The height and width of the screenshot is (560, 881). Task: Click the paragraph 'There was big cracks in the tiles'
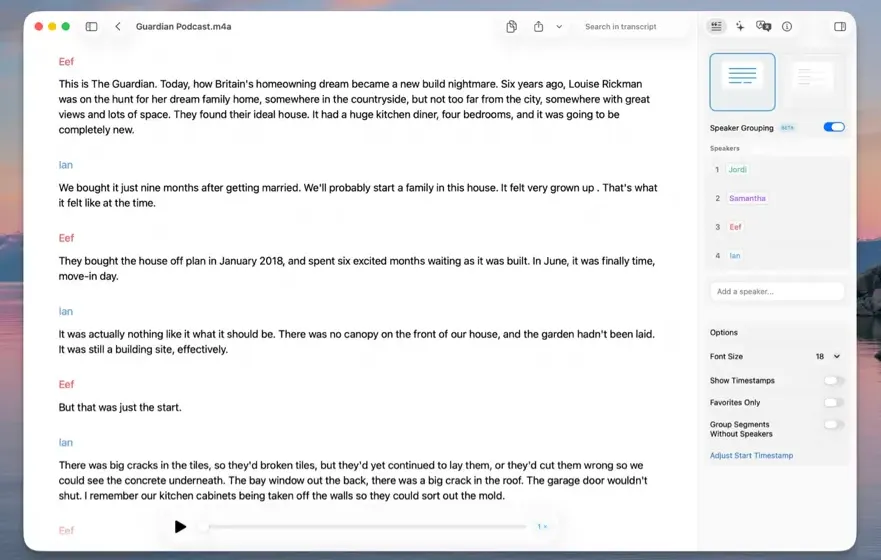(x=353, y=480)
